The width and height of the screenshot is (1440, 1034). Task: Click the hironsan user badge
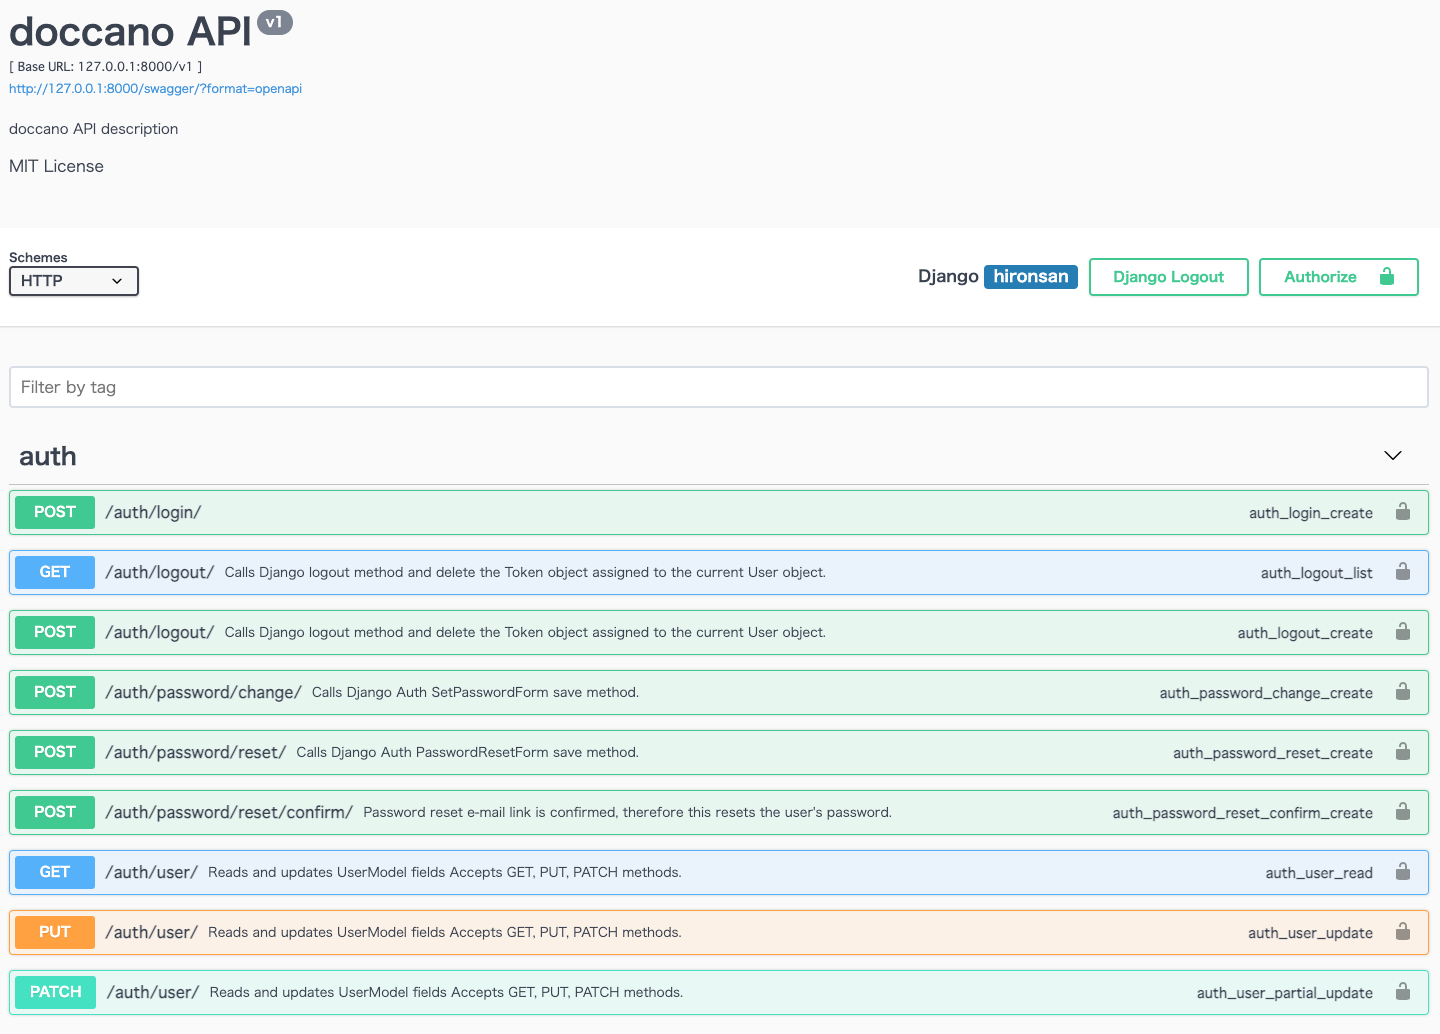coord(1030,276)
